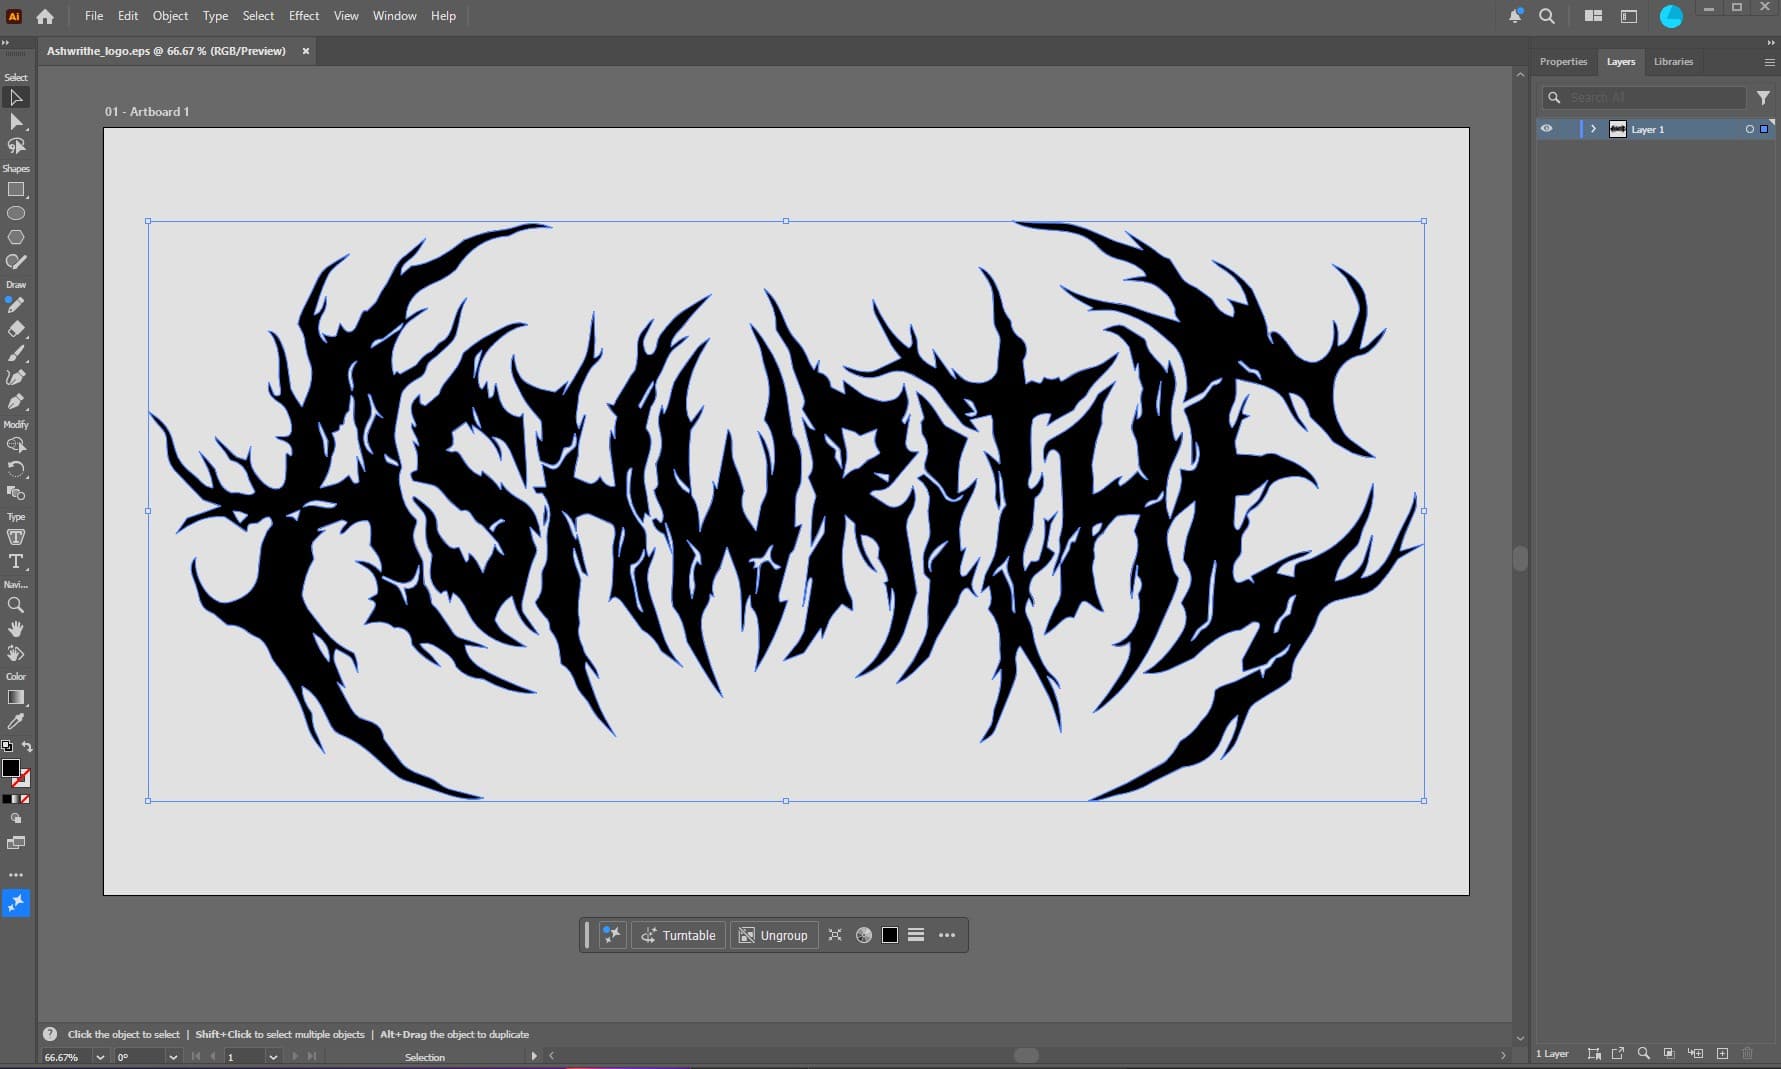Pick the Lasso selection tool
The width and height of the screenshot is (1781, 1069).
click(16, 146)
